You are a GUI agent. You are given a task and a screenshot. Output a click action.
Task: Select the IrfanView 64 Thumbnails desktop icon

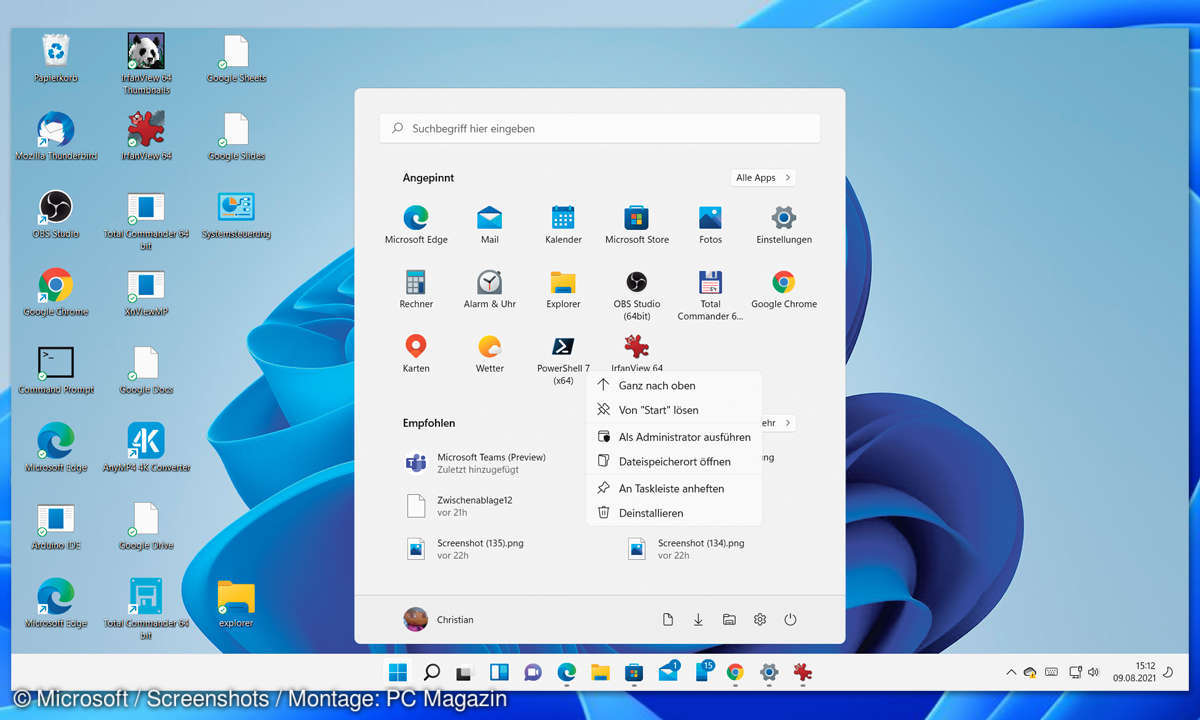146,65
